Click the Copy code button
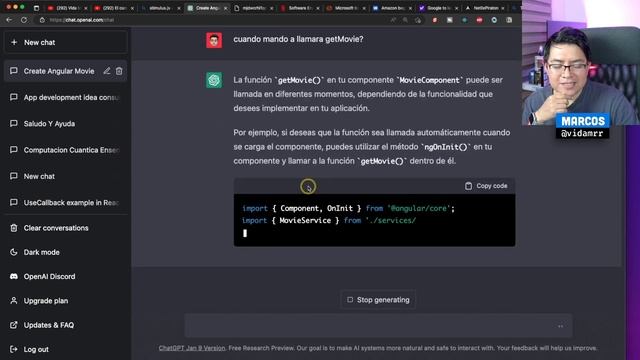Viewport: 640px width, 360px height. [486, 186]
